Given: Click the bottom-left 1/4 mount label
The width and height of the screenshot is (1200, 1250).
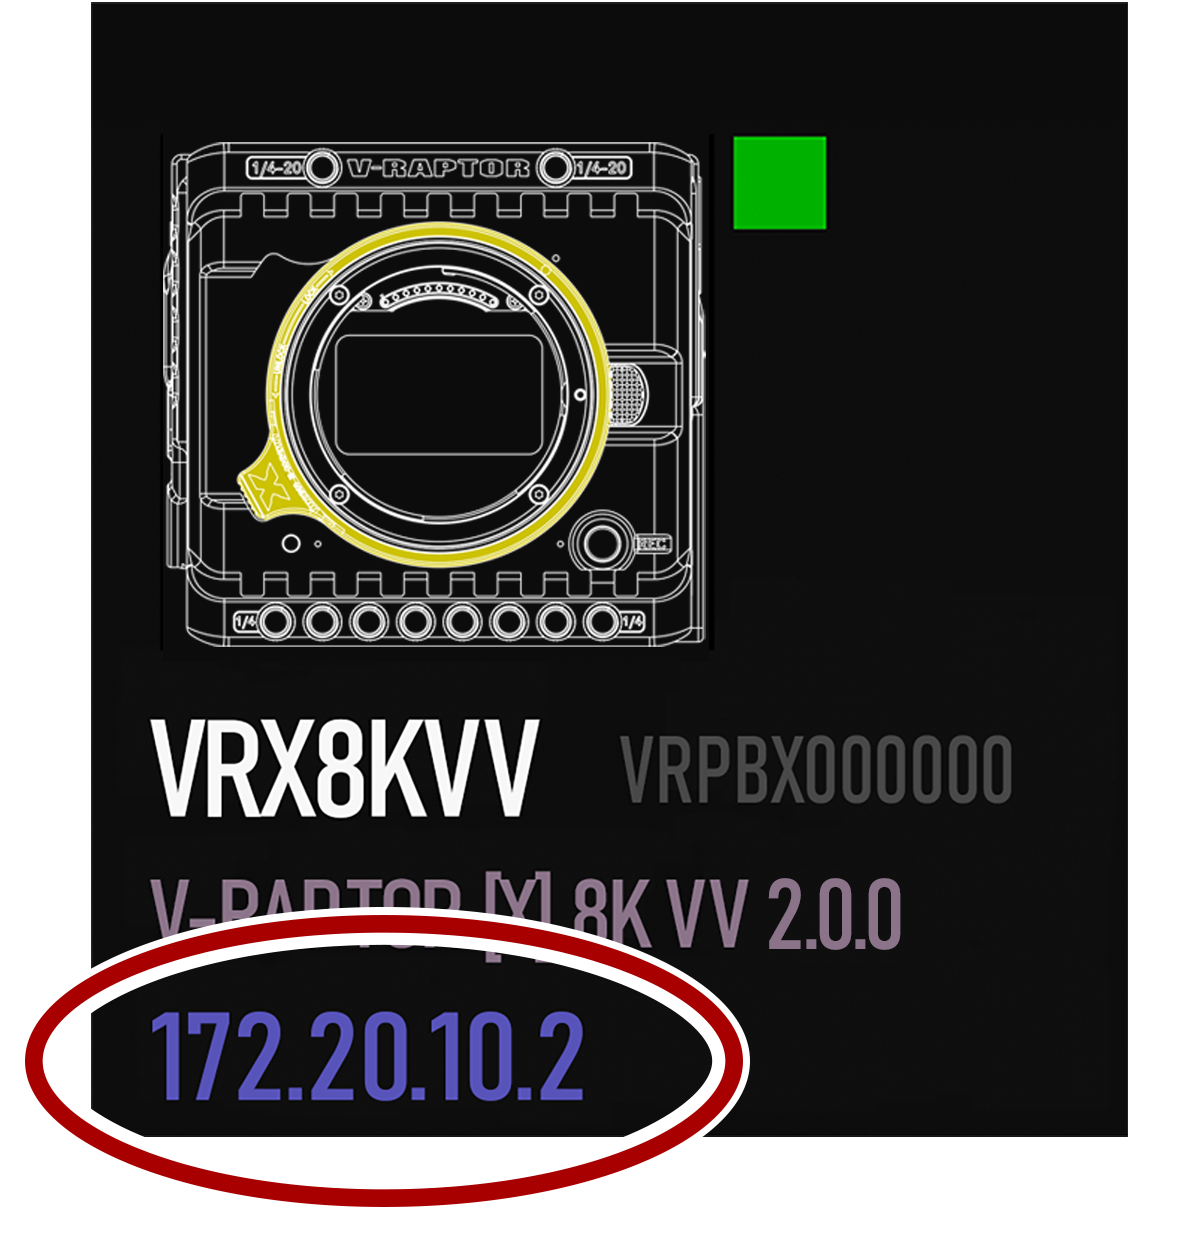Looking at the screenshot, I should pos(246,622).
